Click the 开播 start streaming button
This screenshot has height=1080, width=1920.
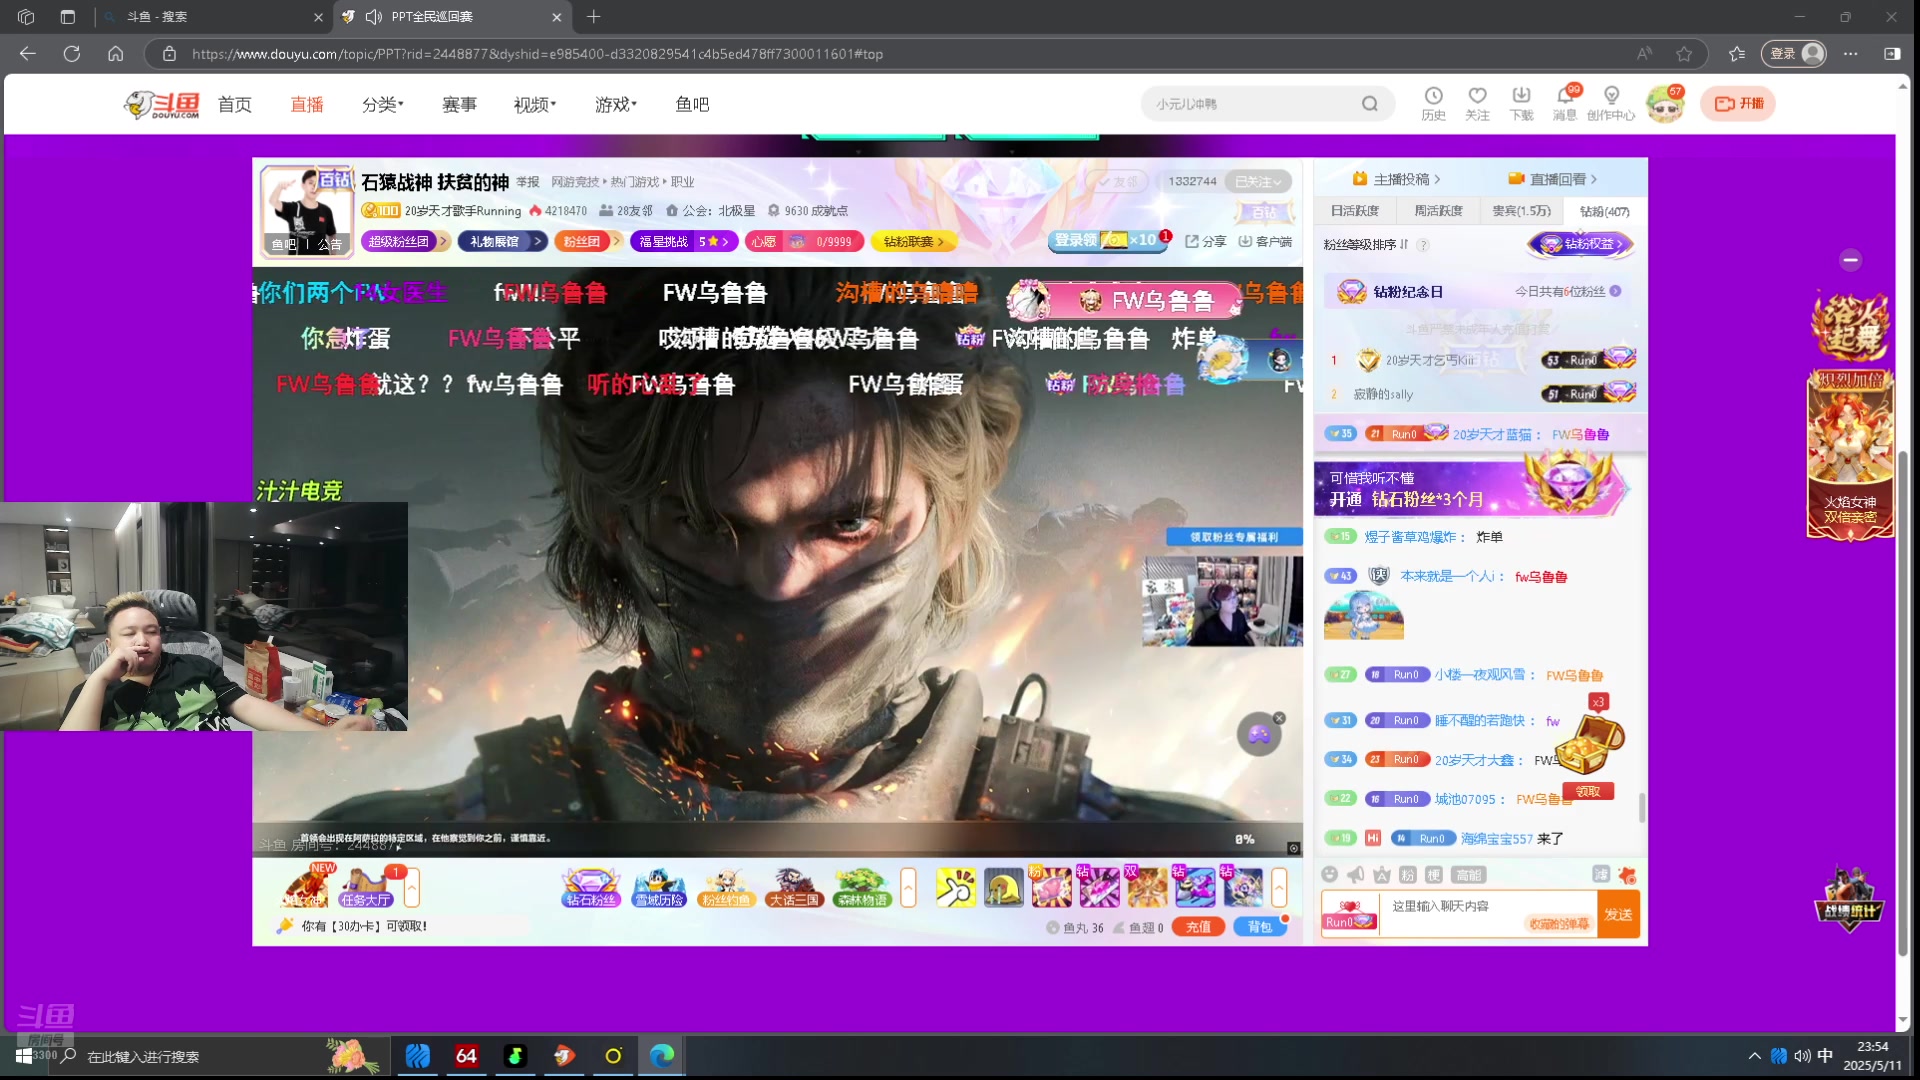[x=1738, y=103]
